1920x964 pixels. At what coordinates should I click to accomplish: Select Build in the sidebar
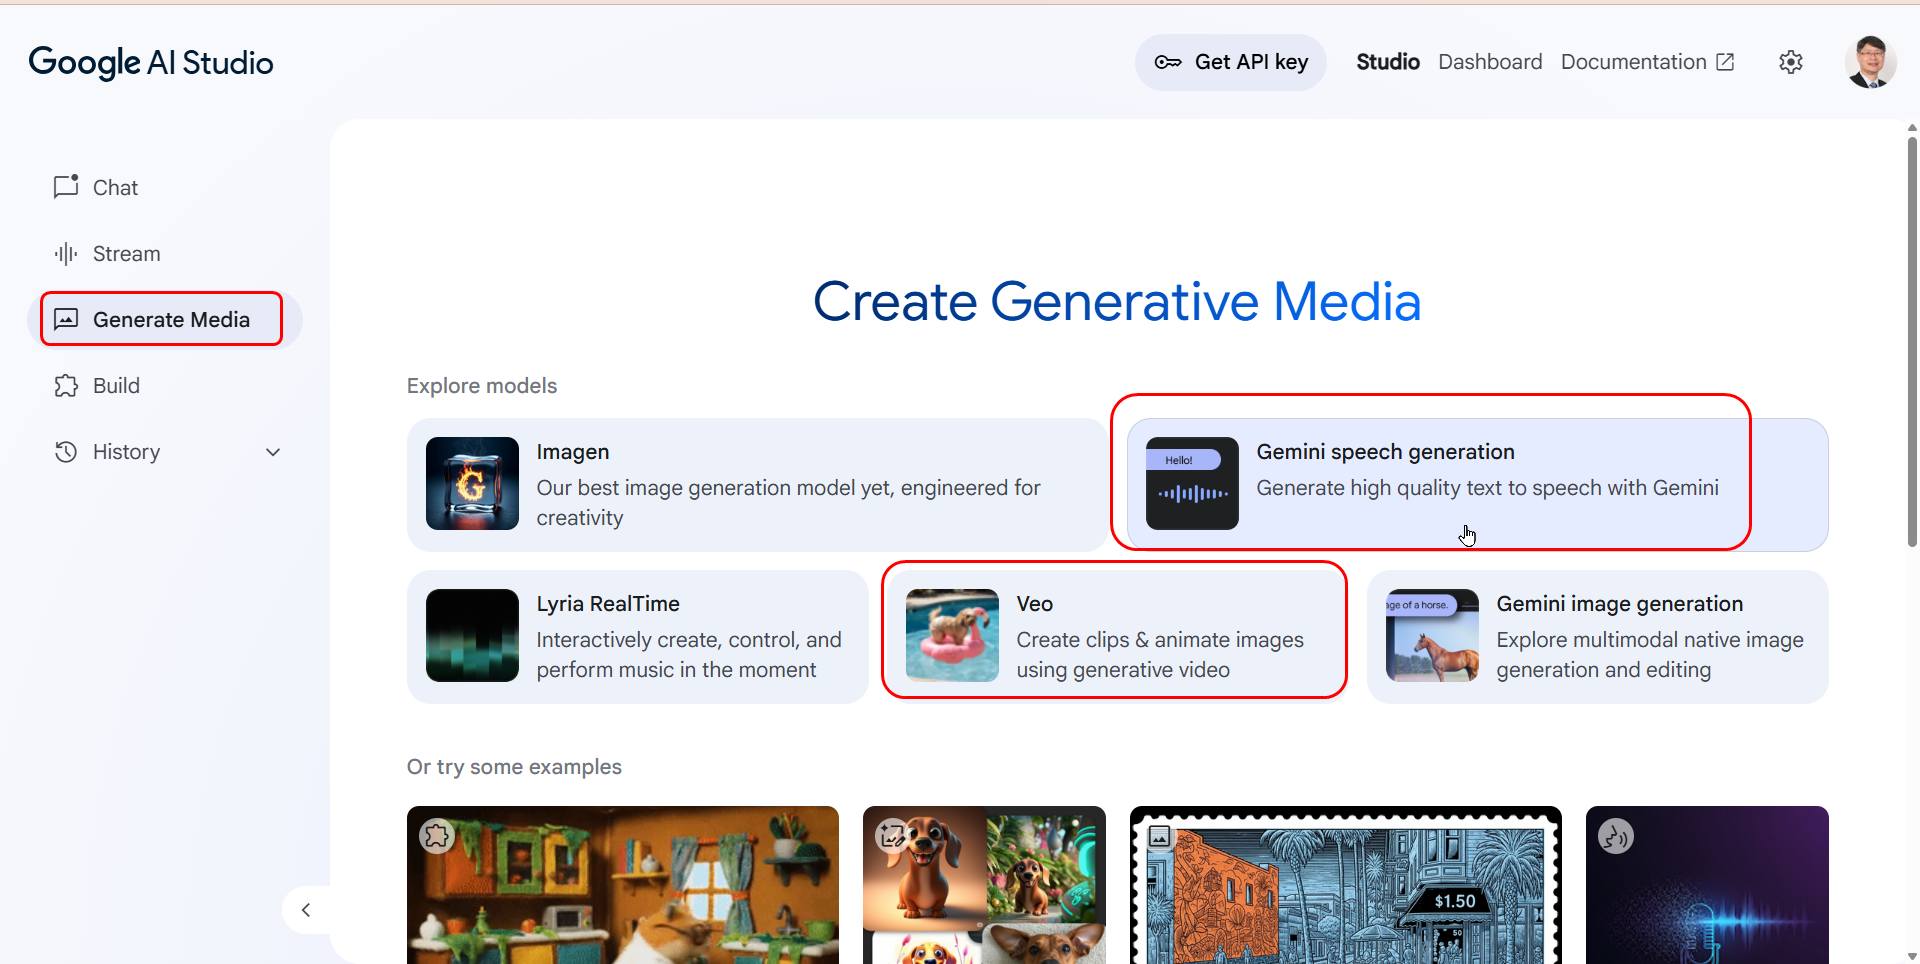tap(165, 385)
